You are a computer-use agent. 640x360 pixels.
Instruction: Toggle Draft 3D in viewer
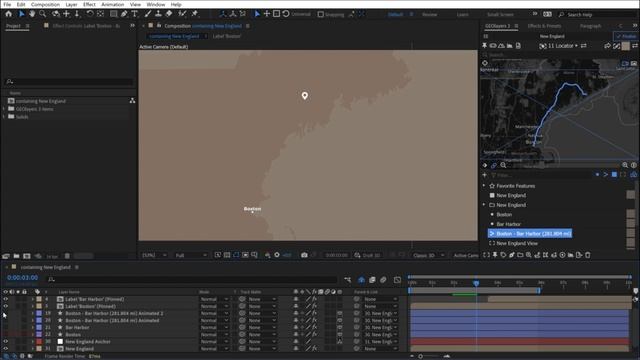367,255
